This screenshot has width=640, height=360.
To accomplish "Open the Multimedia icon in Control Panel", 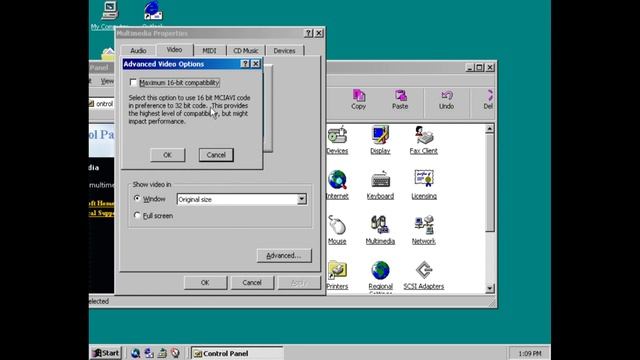I will [380, 230].
